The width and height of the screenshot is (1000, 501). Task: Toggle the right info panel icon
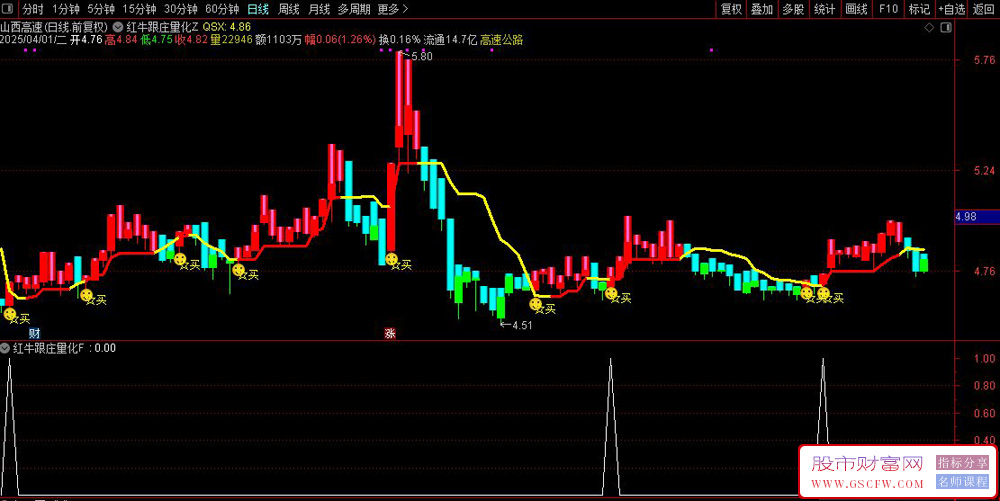tap(946, 27)
